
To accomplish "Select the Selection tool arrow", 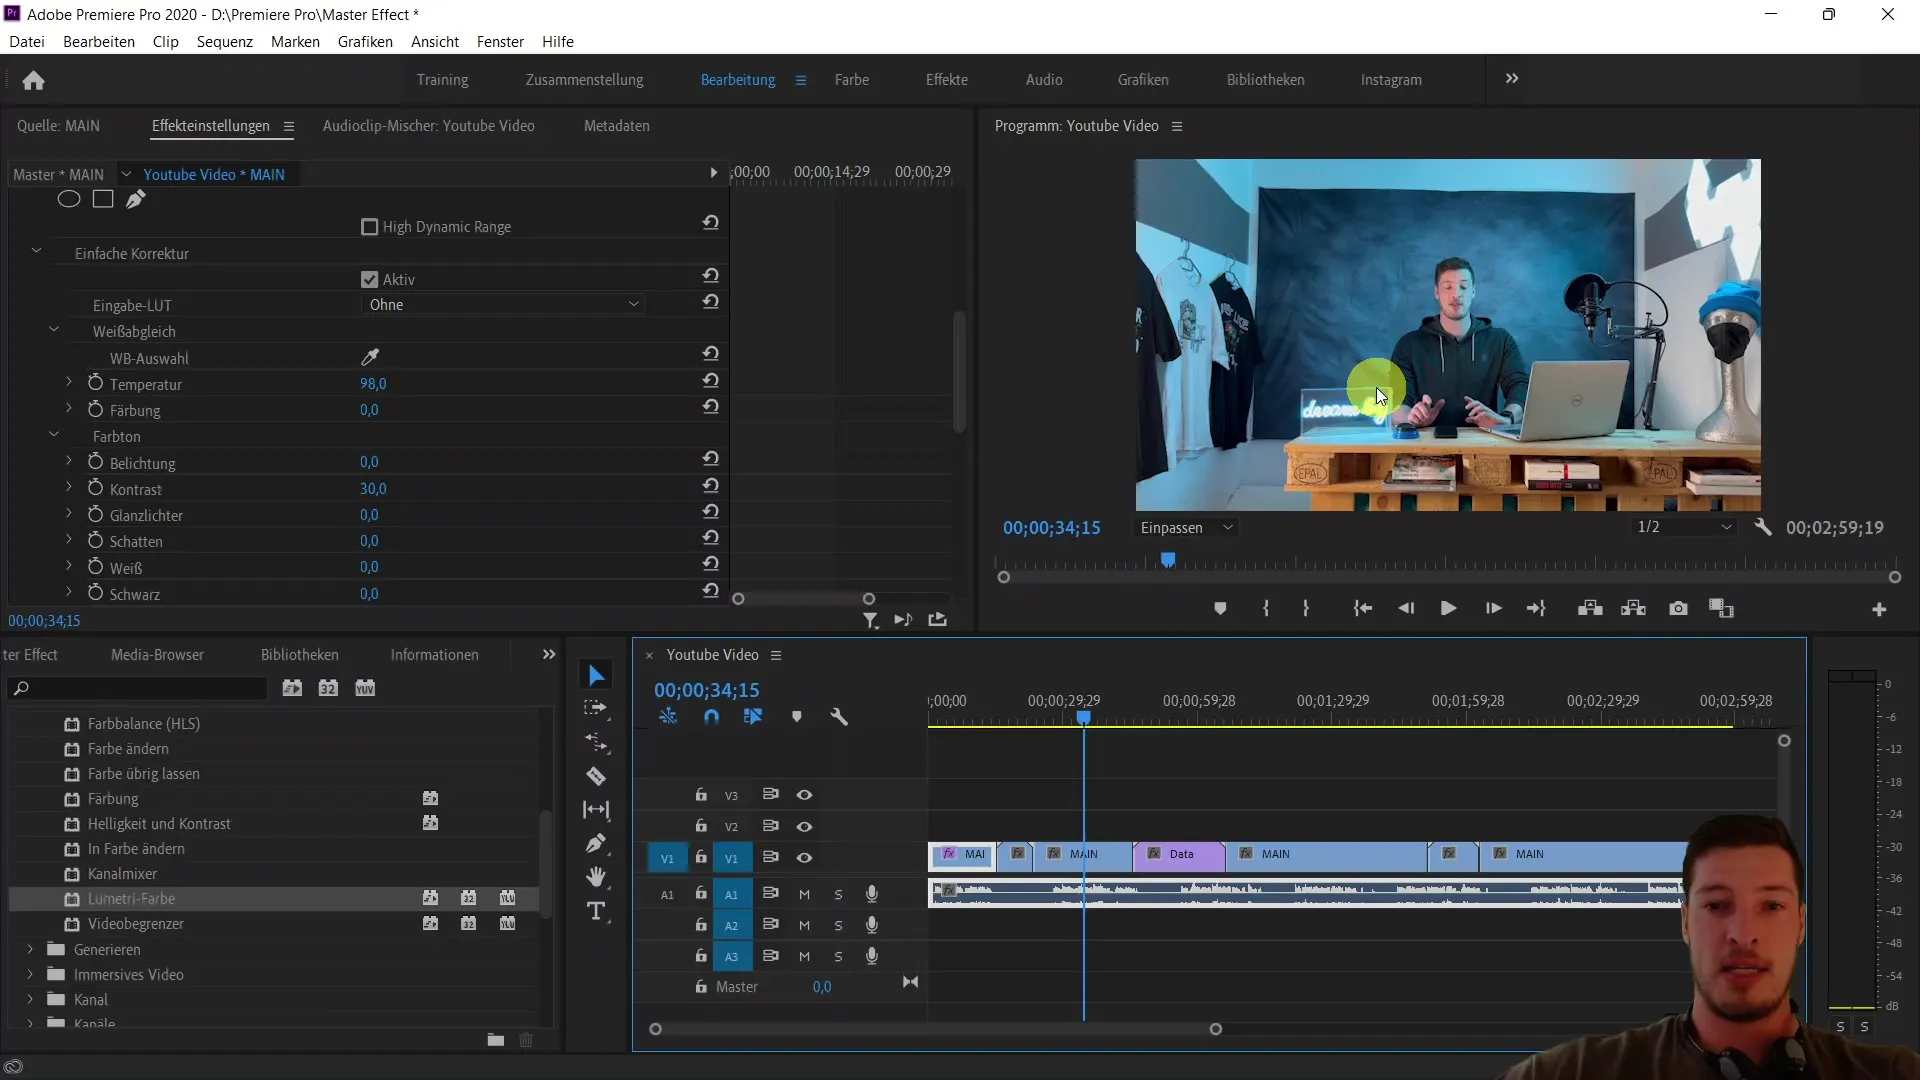I will pos(596,676).
